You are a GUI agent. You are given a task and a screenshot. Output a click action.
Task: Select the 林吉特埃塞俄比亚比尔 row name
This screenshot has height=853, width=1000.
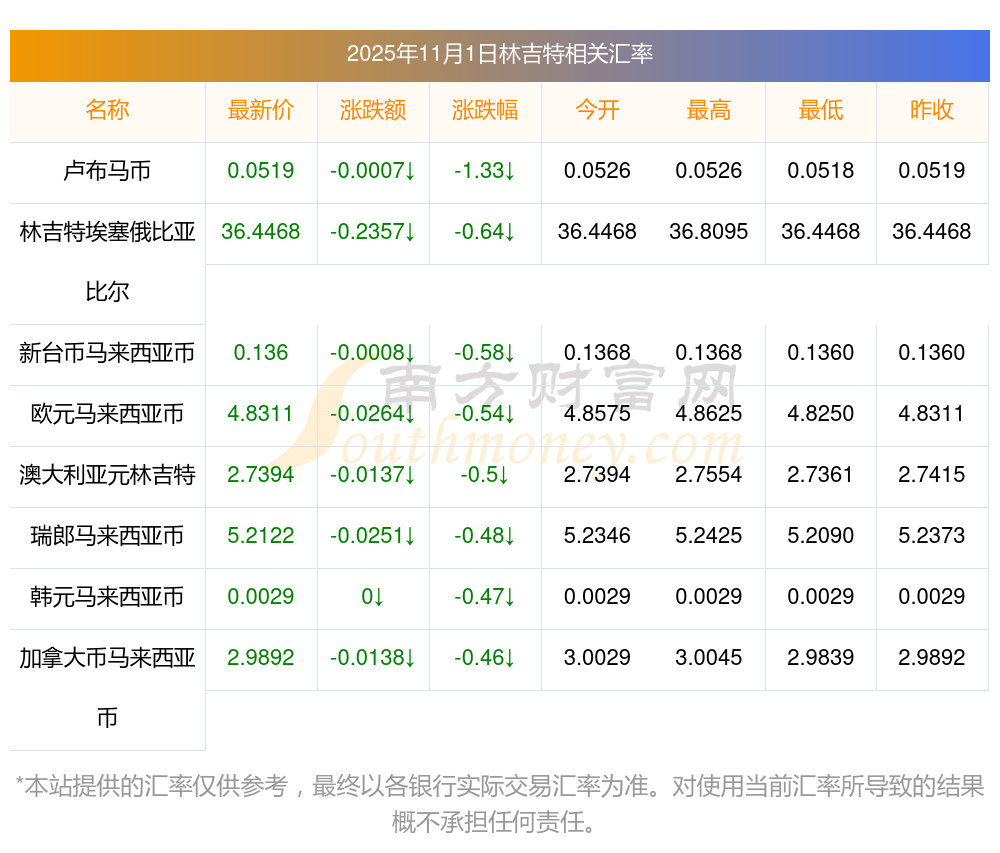107,262
